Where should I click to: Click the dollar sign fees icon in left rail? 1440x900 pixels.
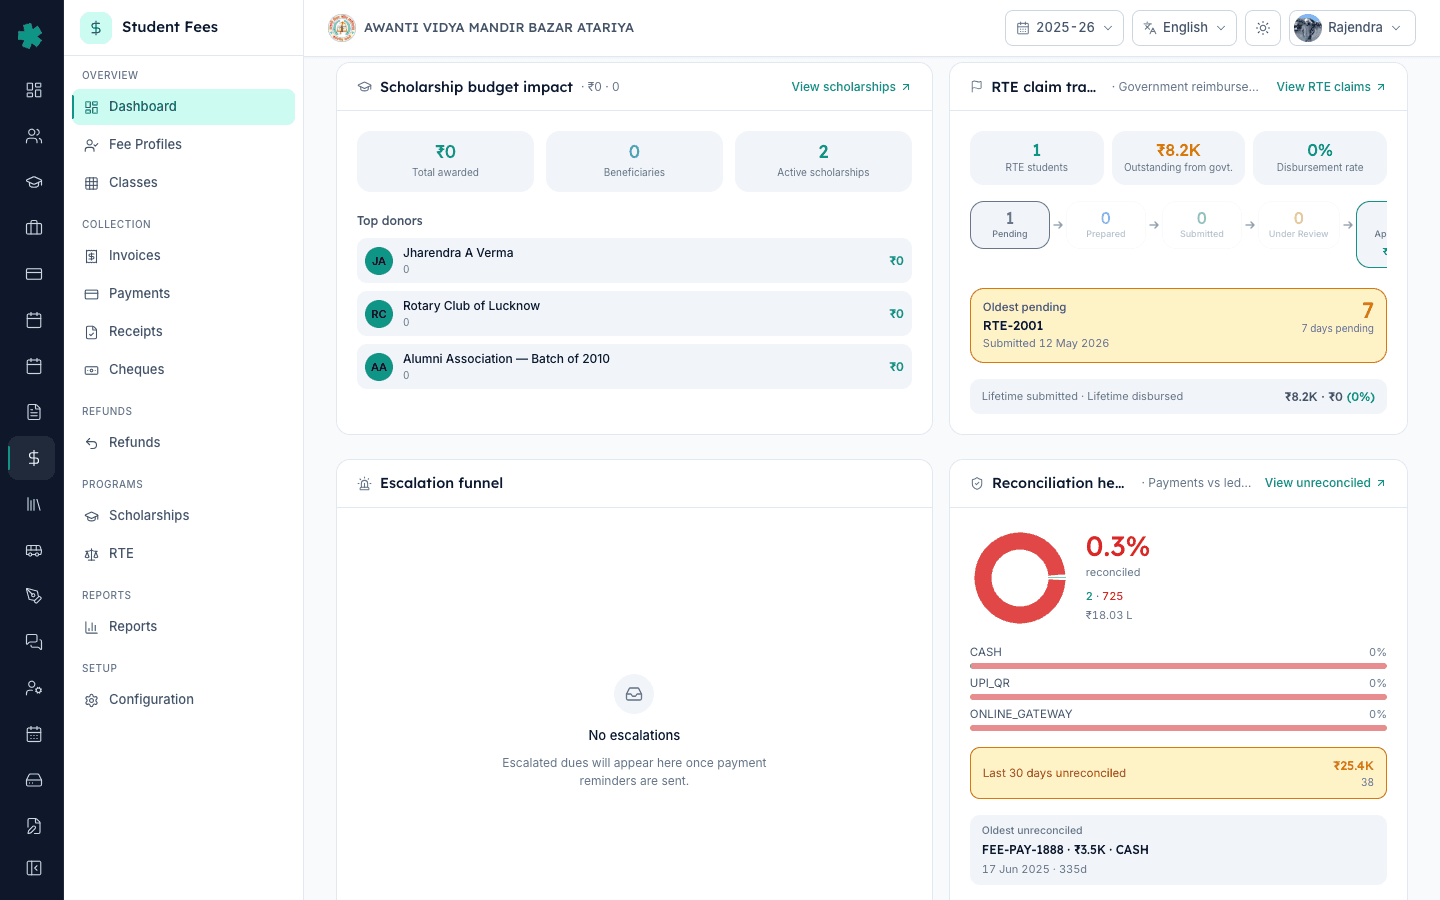[x=33, y=458]
